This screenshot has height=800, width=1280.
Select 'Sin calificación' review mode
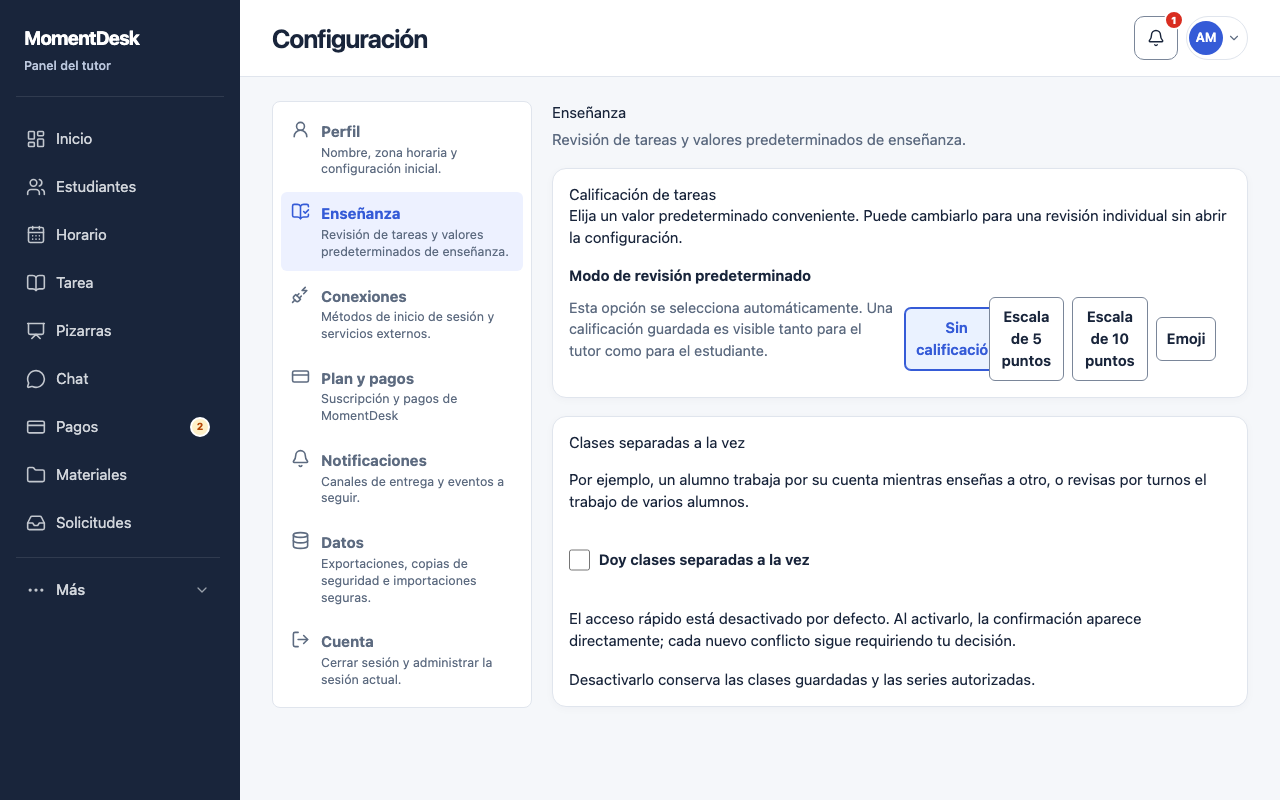947,339
